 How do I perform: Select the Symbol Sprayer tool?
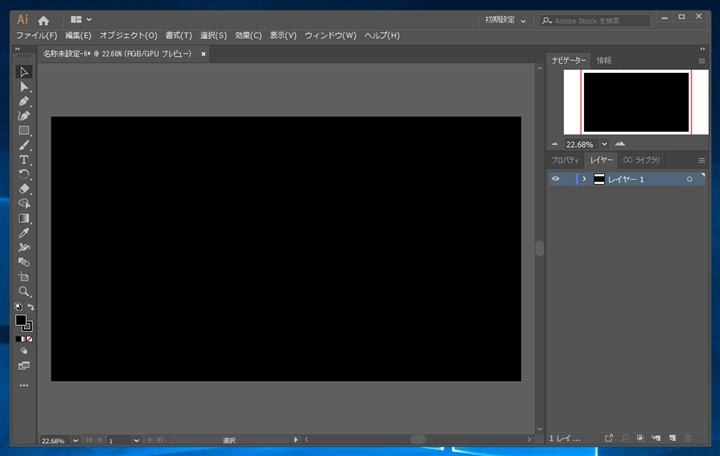pos(24,248)
